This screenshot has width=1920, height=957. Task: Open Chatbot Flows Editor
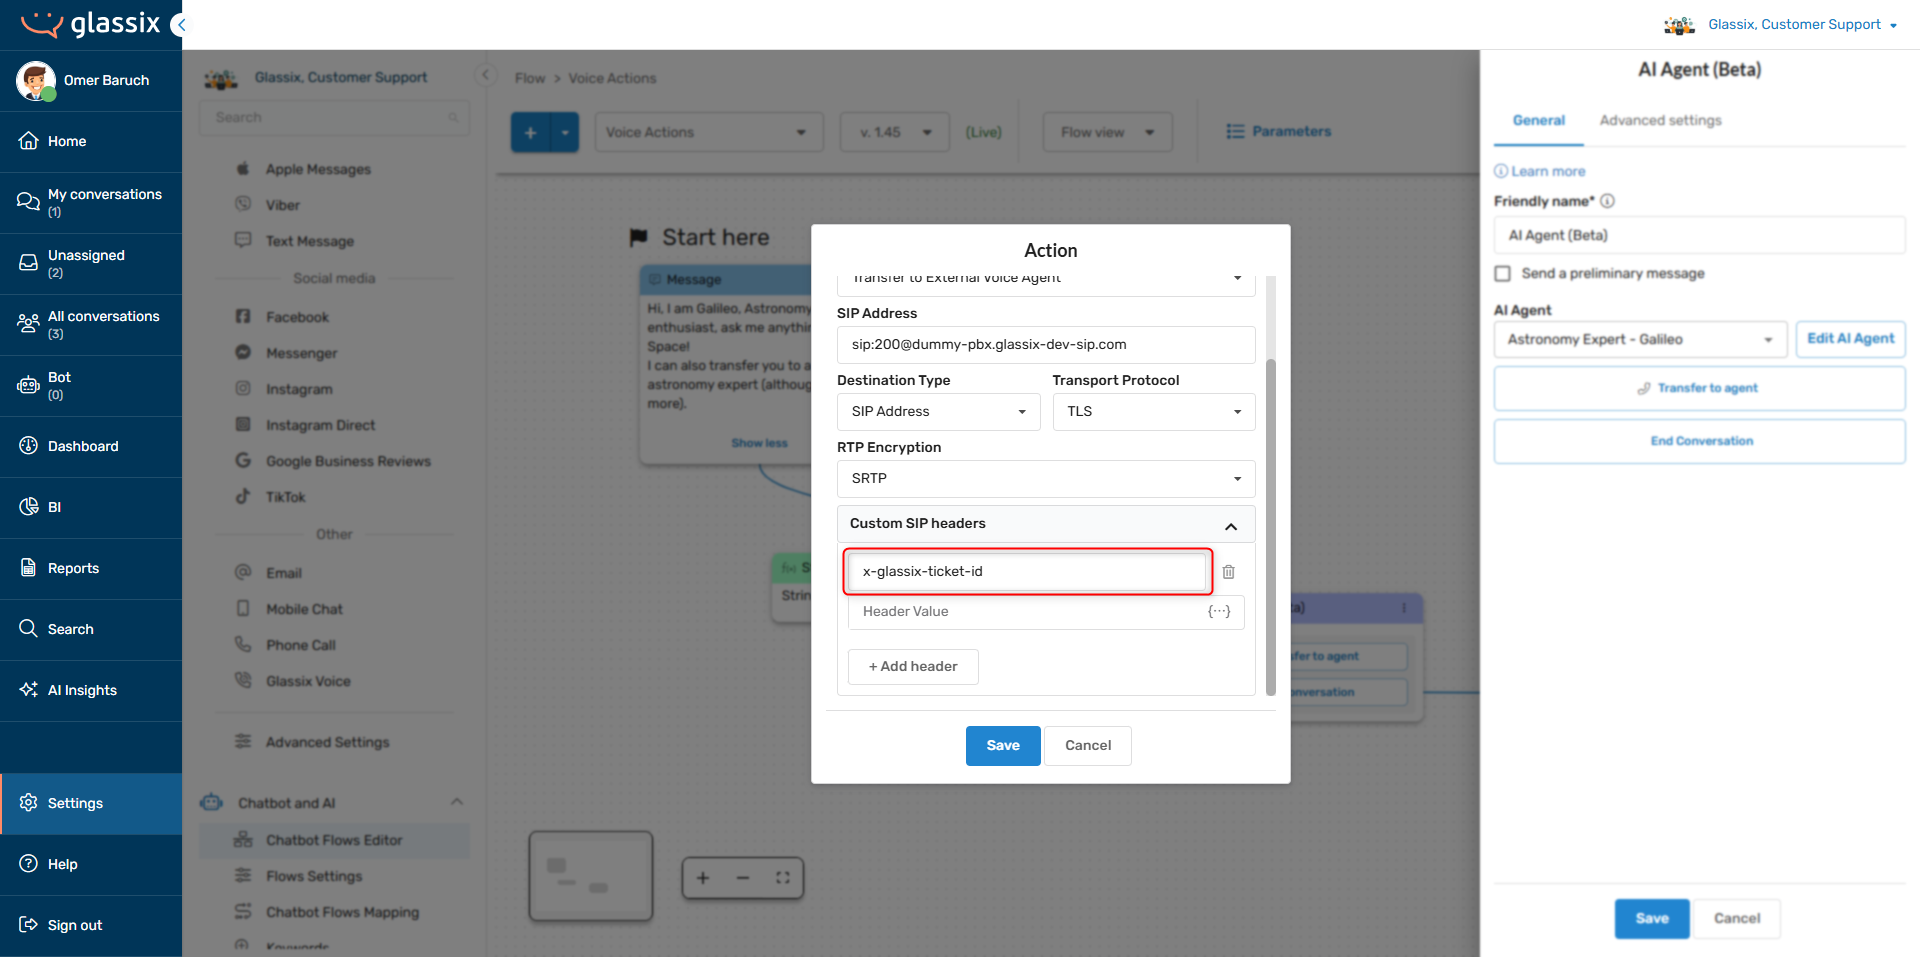pyautogui.click(x=334, y=841)
